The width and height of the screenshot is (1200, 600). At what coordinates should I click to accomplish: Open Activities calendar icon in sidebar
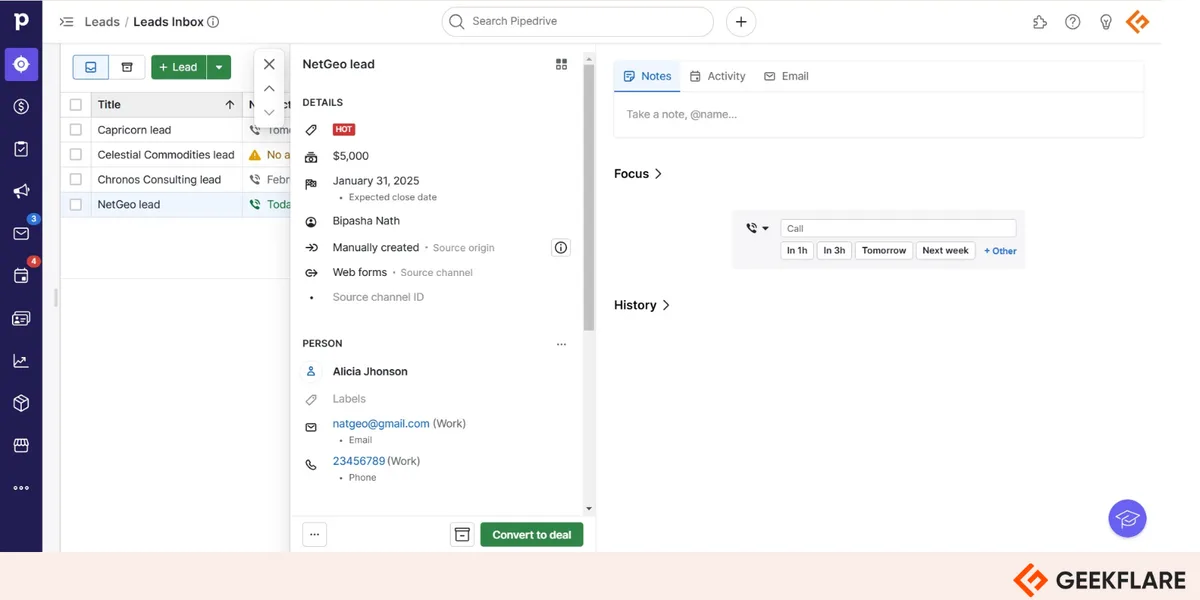[21, 276]
